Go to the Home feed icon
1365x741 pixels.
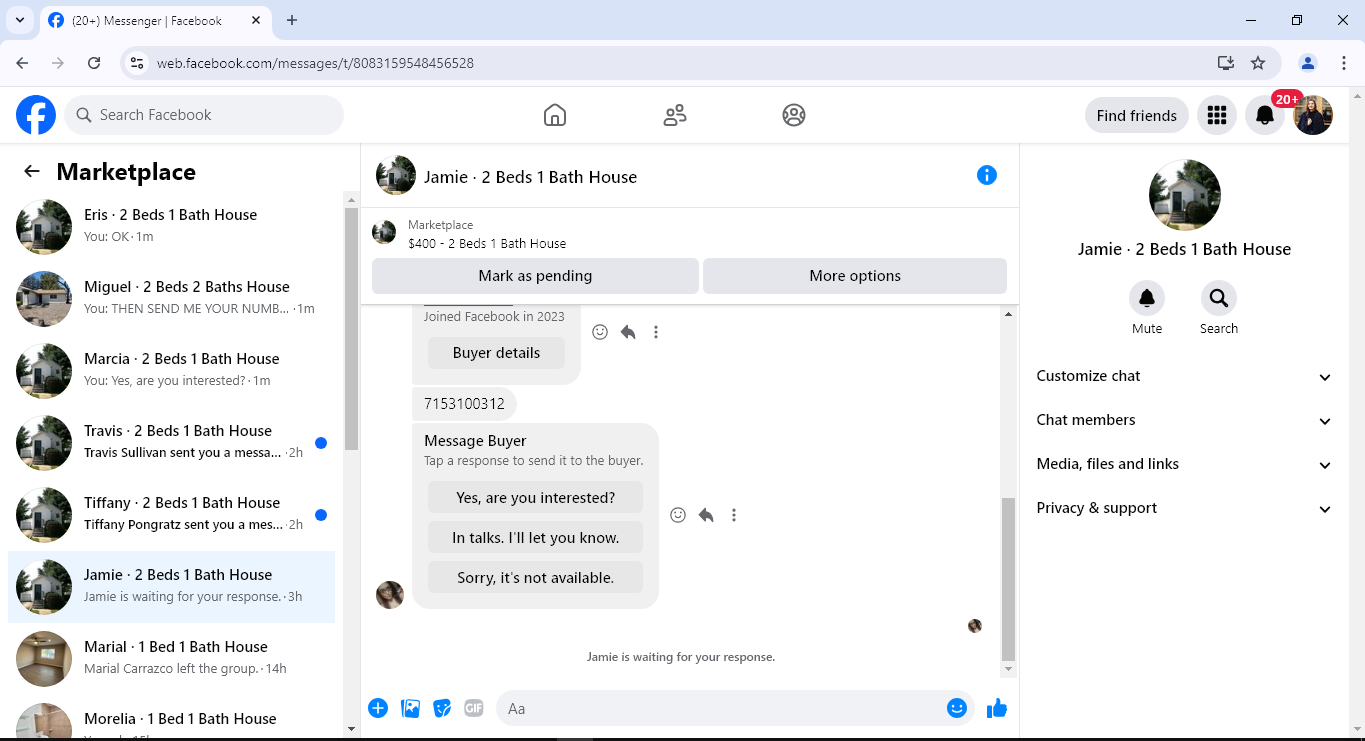pos(555,115)
